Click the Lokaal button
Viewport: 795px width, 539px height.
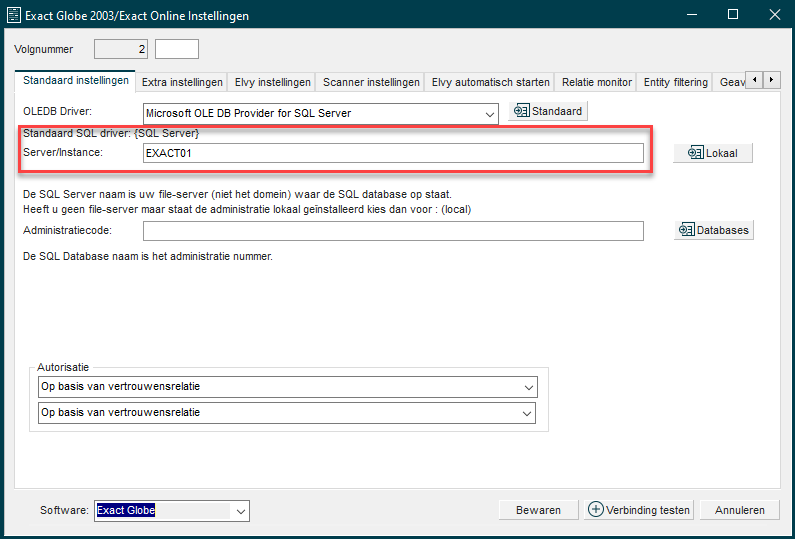click(x=713, y=153)
